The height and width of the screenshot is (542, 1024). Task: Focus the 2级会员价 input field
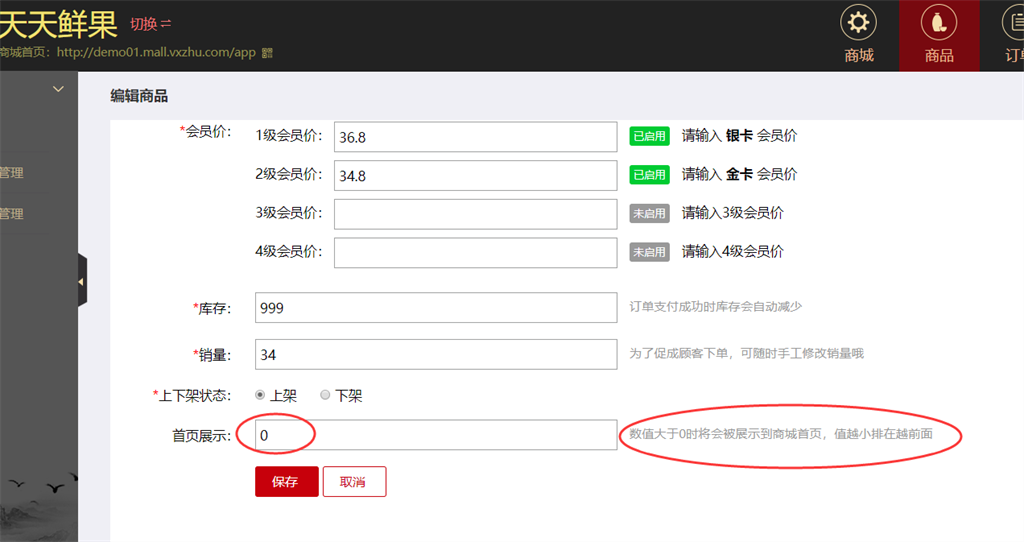point(475,176)
